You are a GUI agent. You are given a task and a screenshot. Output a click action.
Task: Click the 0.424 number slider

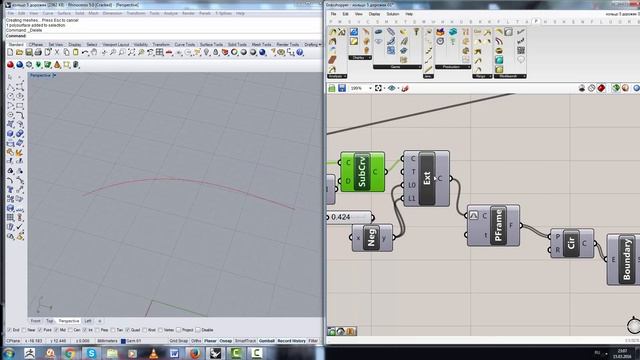350,217
